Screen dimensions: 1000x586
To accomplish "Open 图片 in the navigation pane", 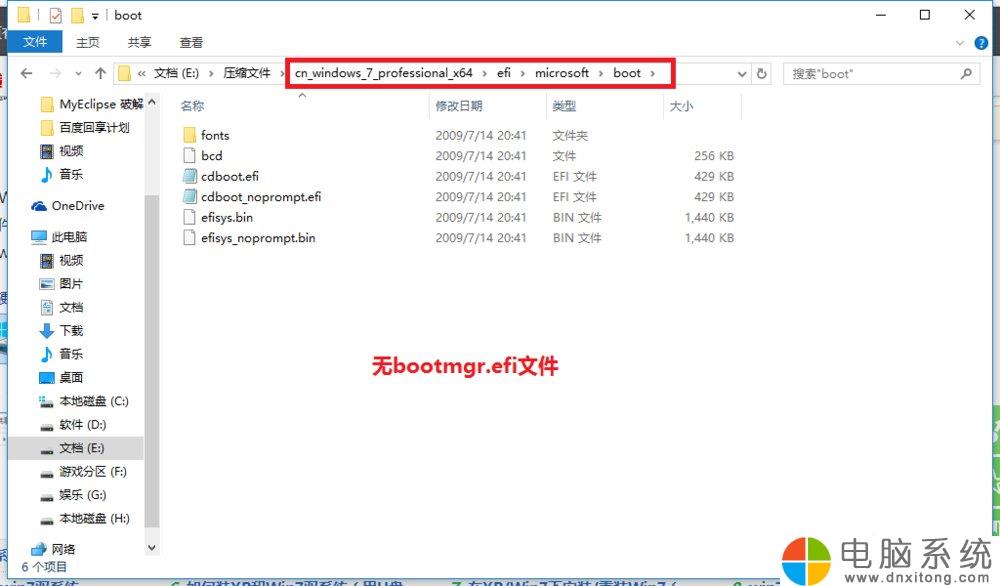I will (61, 284).
